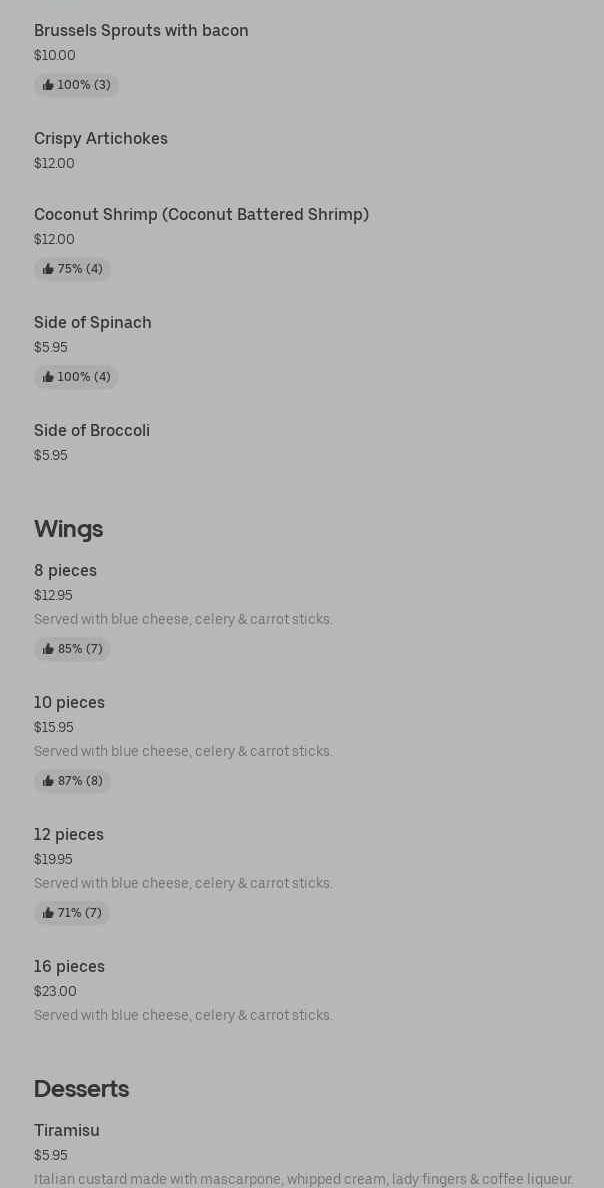This screenshot has width=604, height=1188.
Task: Click thumbs-up icon under Side of Spinach
Action: 48,378
